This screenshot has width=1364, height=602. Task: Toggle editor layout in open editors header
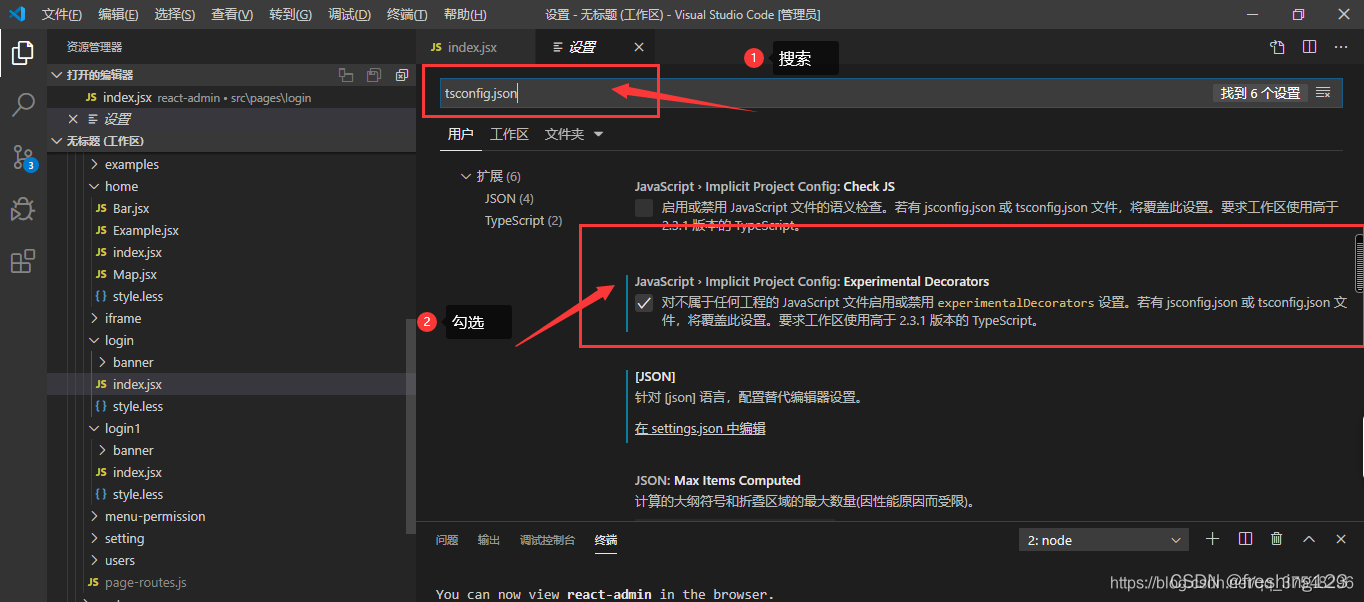[346, 75]
